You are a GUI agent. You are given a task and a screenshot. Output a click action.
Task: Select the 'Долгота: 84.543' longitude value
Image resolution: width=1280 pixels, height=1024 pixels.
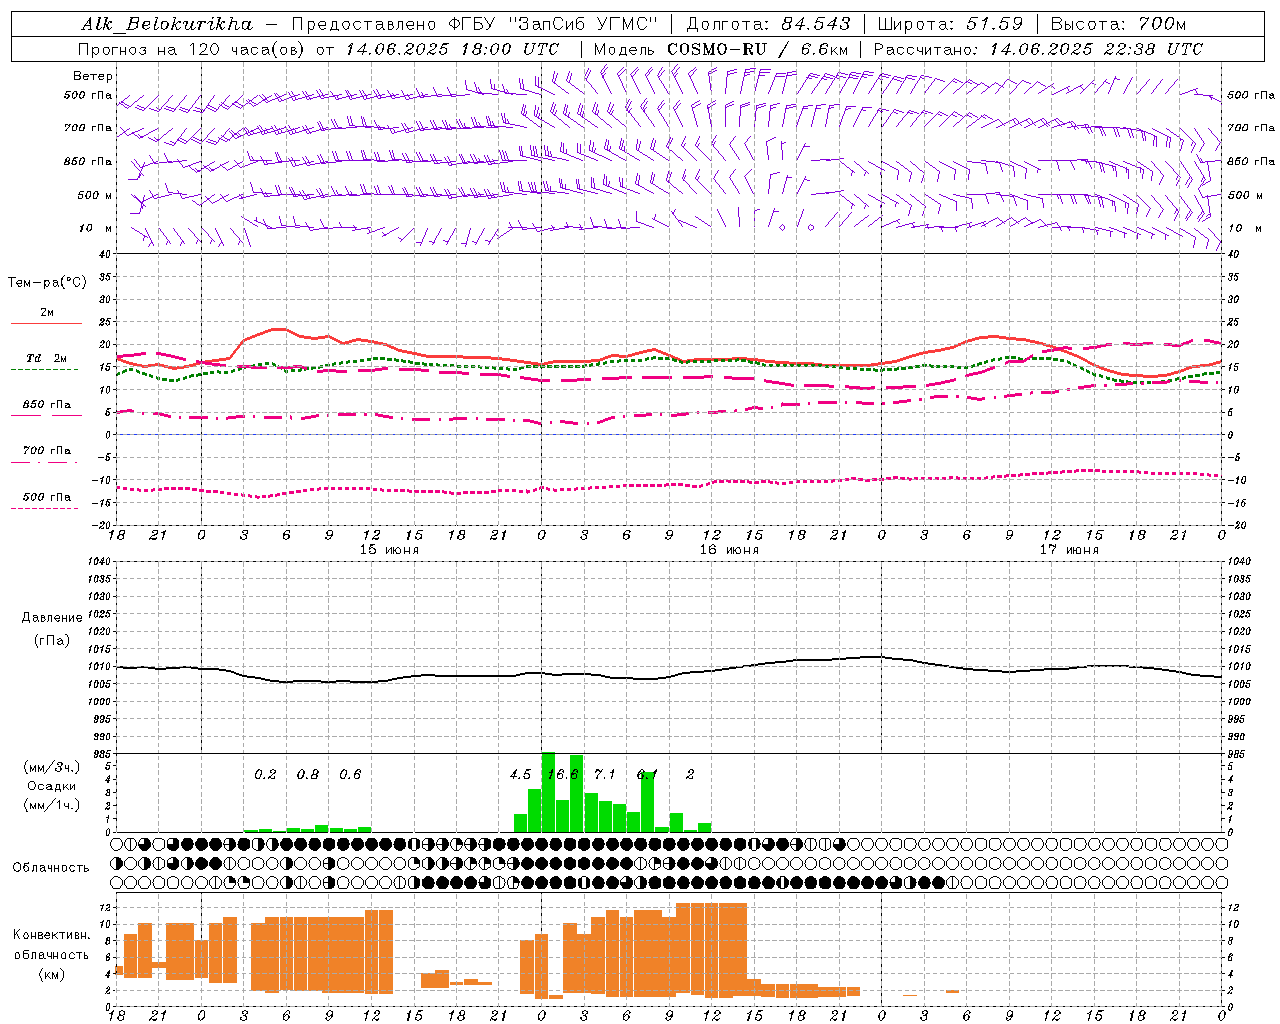[769, 24]
